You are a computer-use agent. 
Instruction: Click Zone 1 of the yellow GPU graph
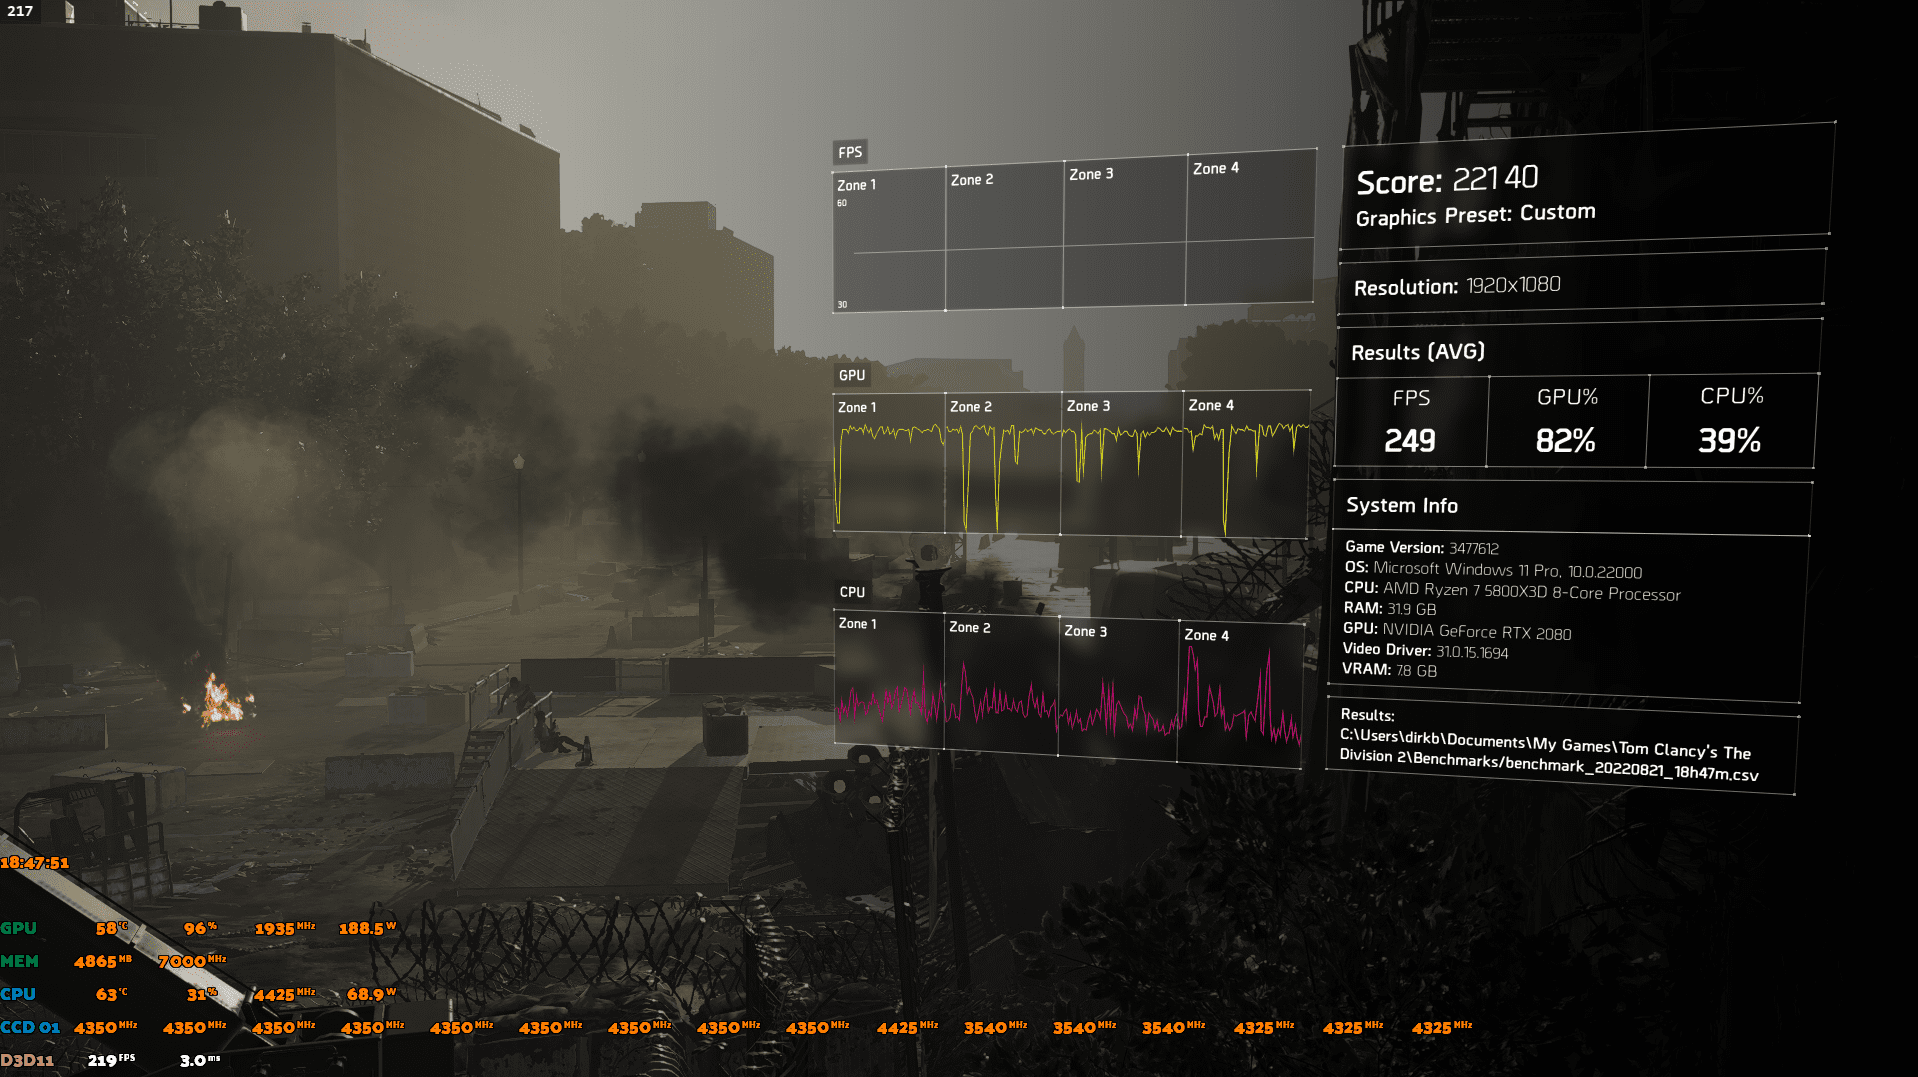(890, 463)
